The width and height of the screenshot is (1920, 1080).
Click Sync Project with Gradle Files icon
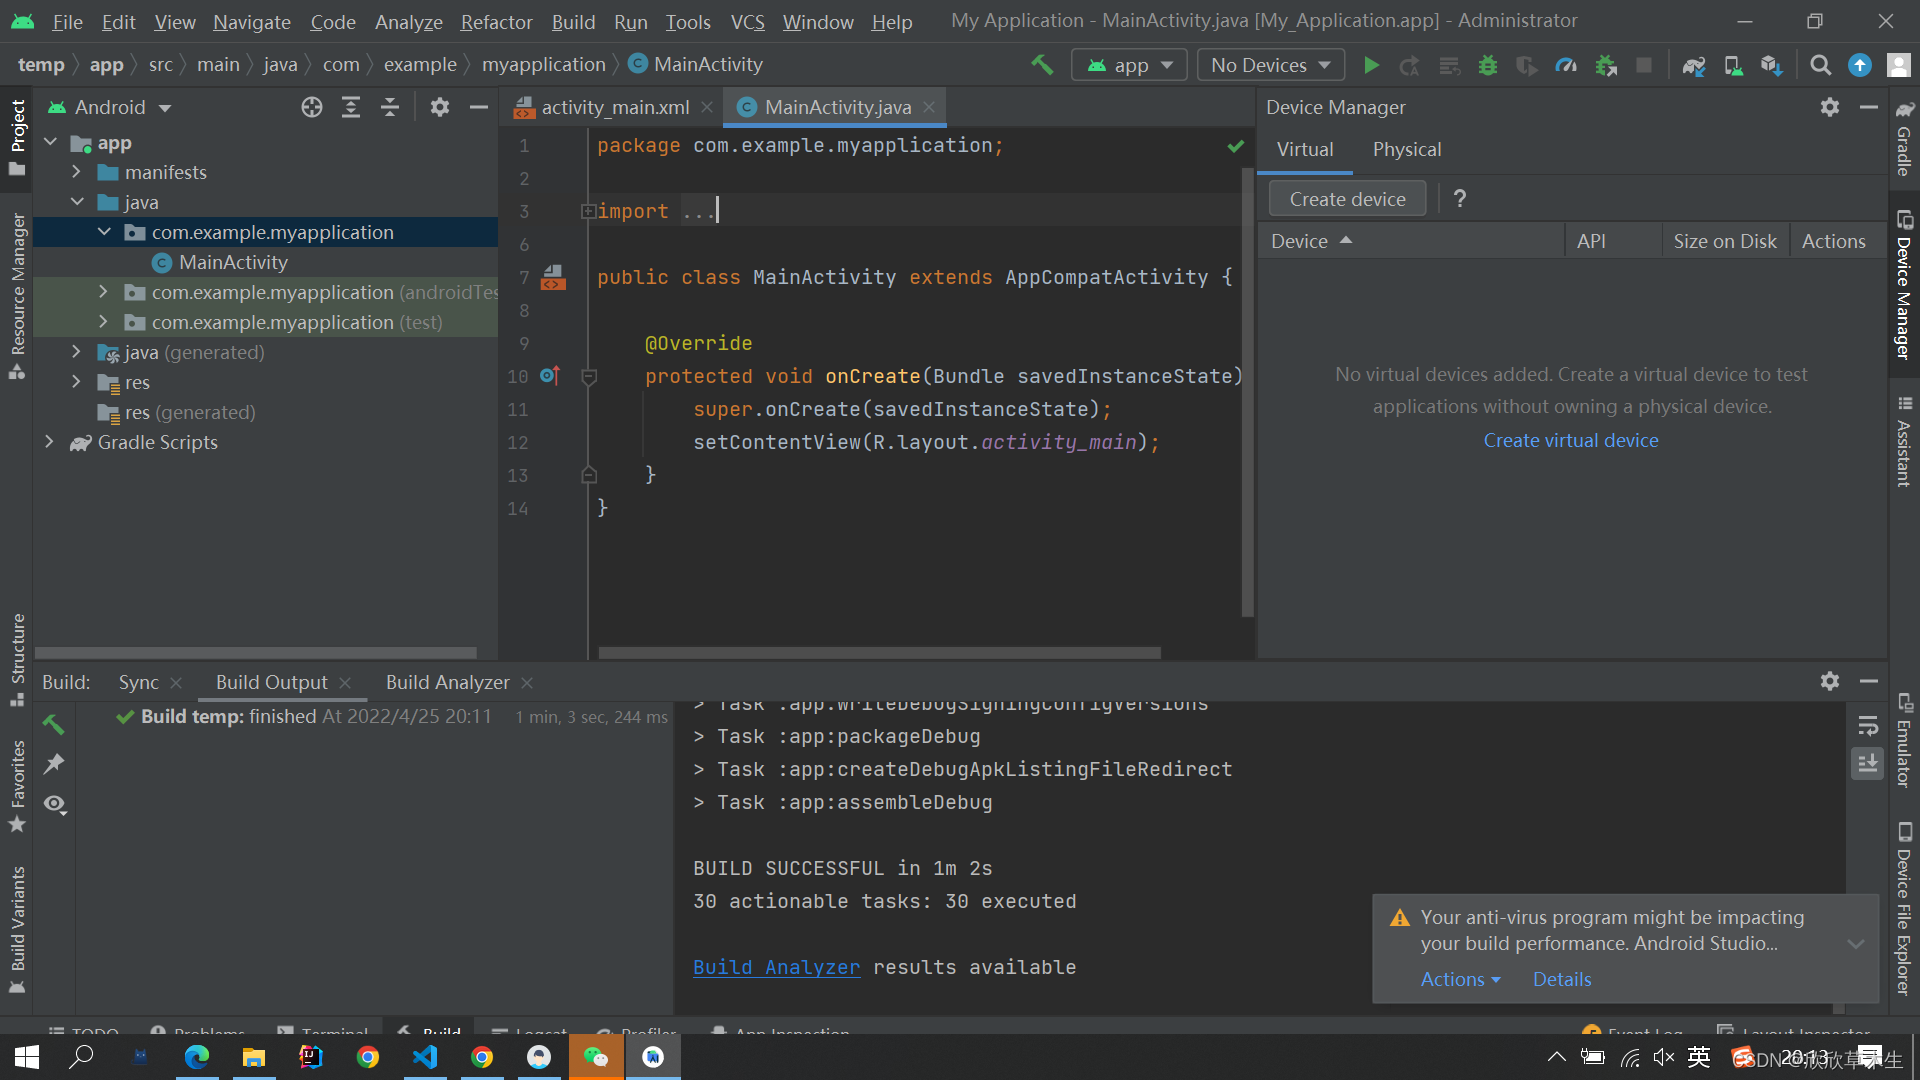coord(1693,65)
